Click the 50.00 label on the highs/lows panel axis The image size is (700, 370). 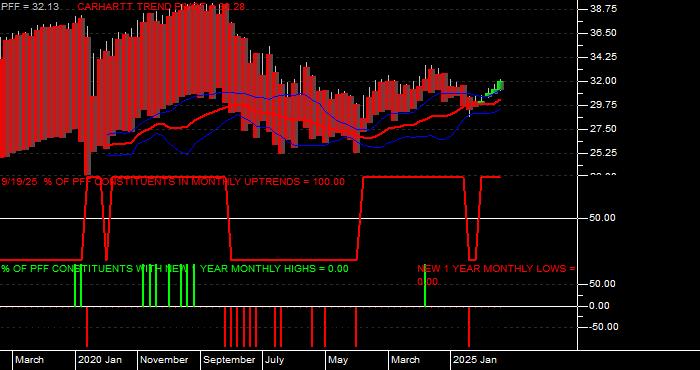click(x=604, y=284)
